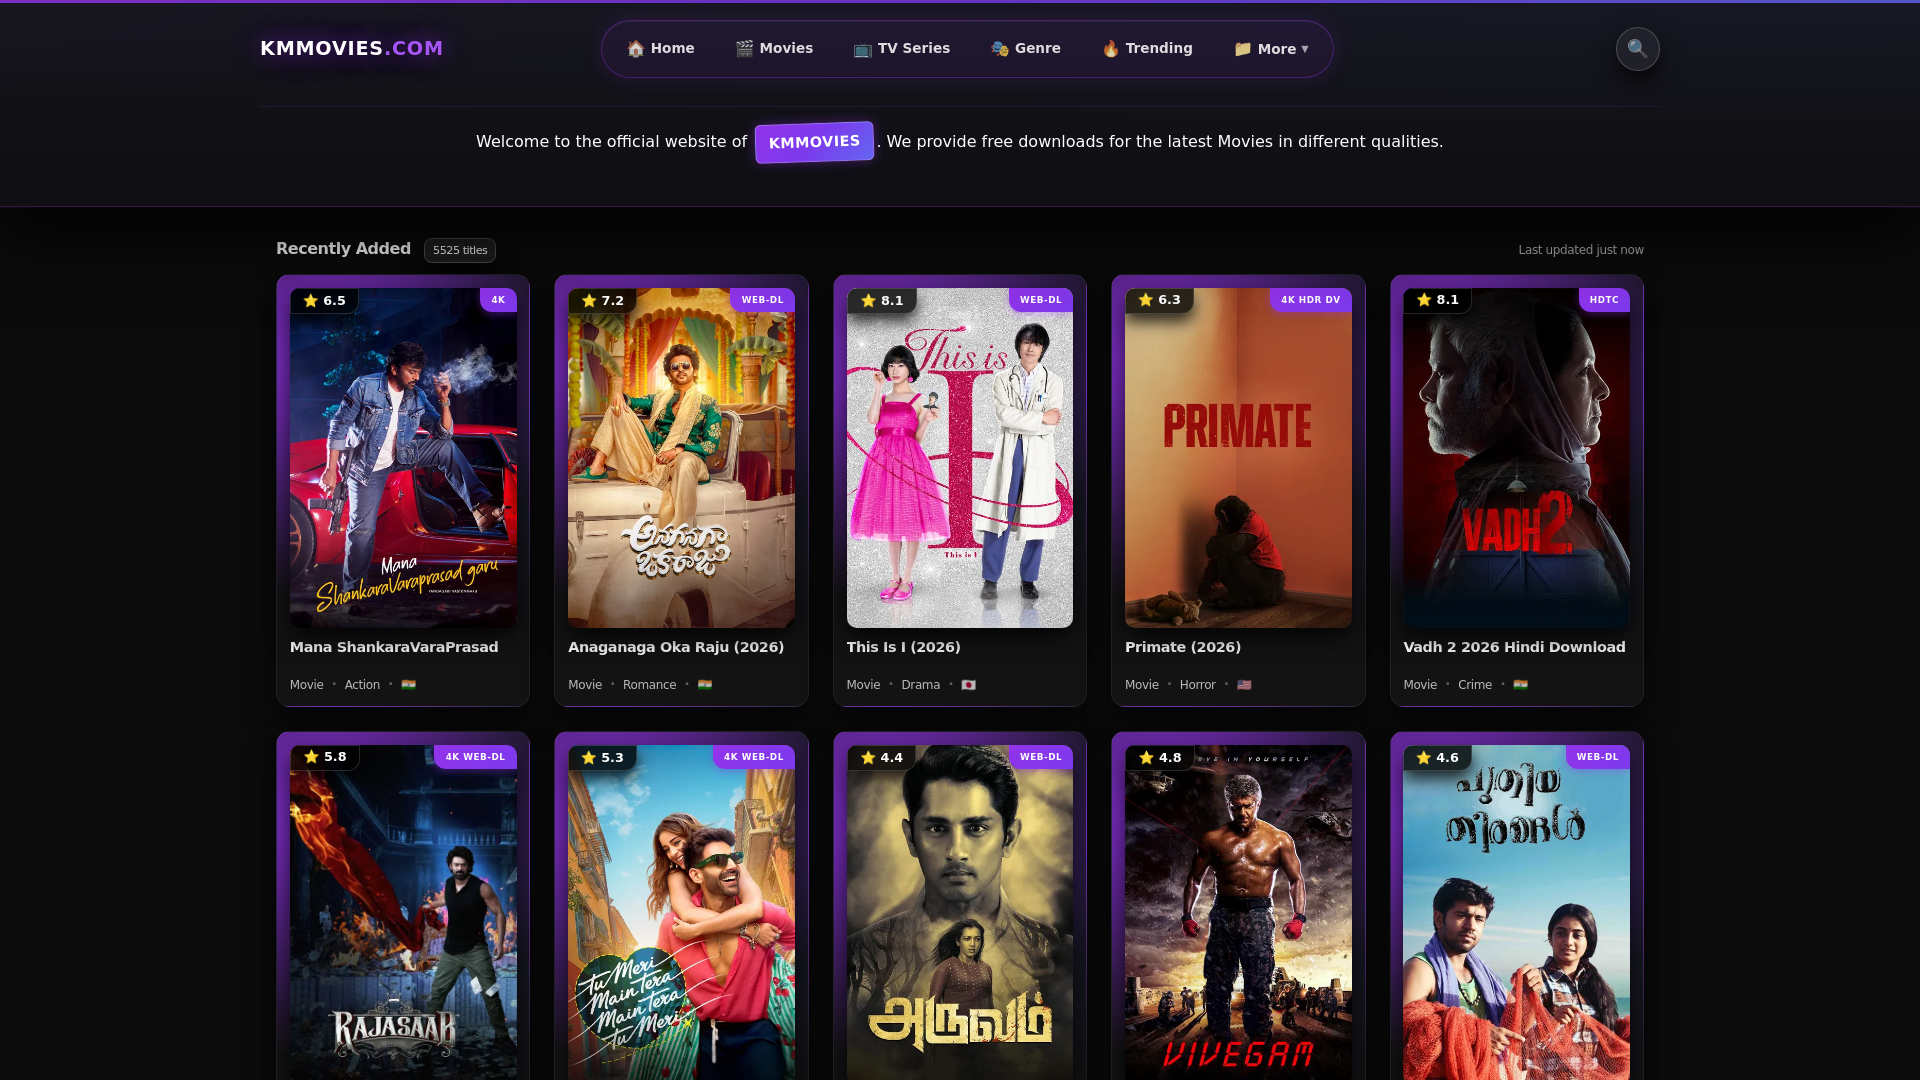This screenshot has width=1920, height=1080.
Task: Click the Primate (2026) title
Action: (x=1183, y=647)
